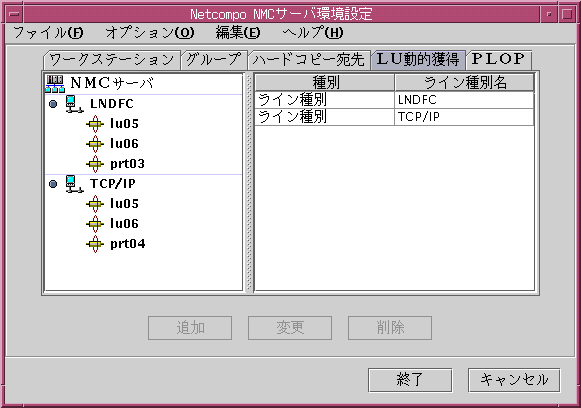Open the オプション(O) menu
Screen dimensions: 581x408
coord(150,33)
